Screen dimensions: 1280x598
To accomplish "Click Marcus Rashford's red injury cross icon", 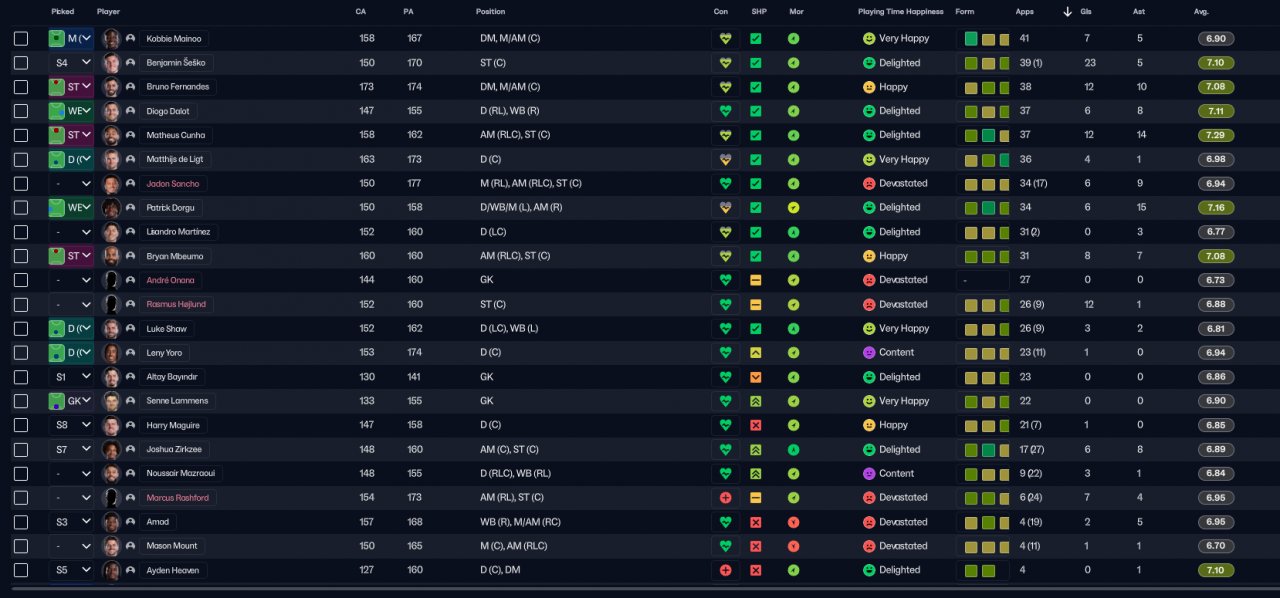I will pyautogui.click(x=725, y=498).
